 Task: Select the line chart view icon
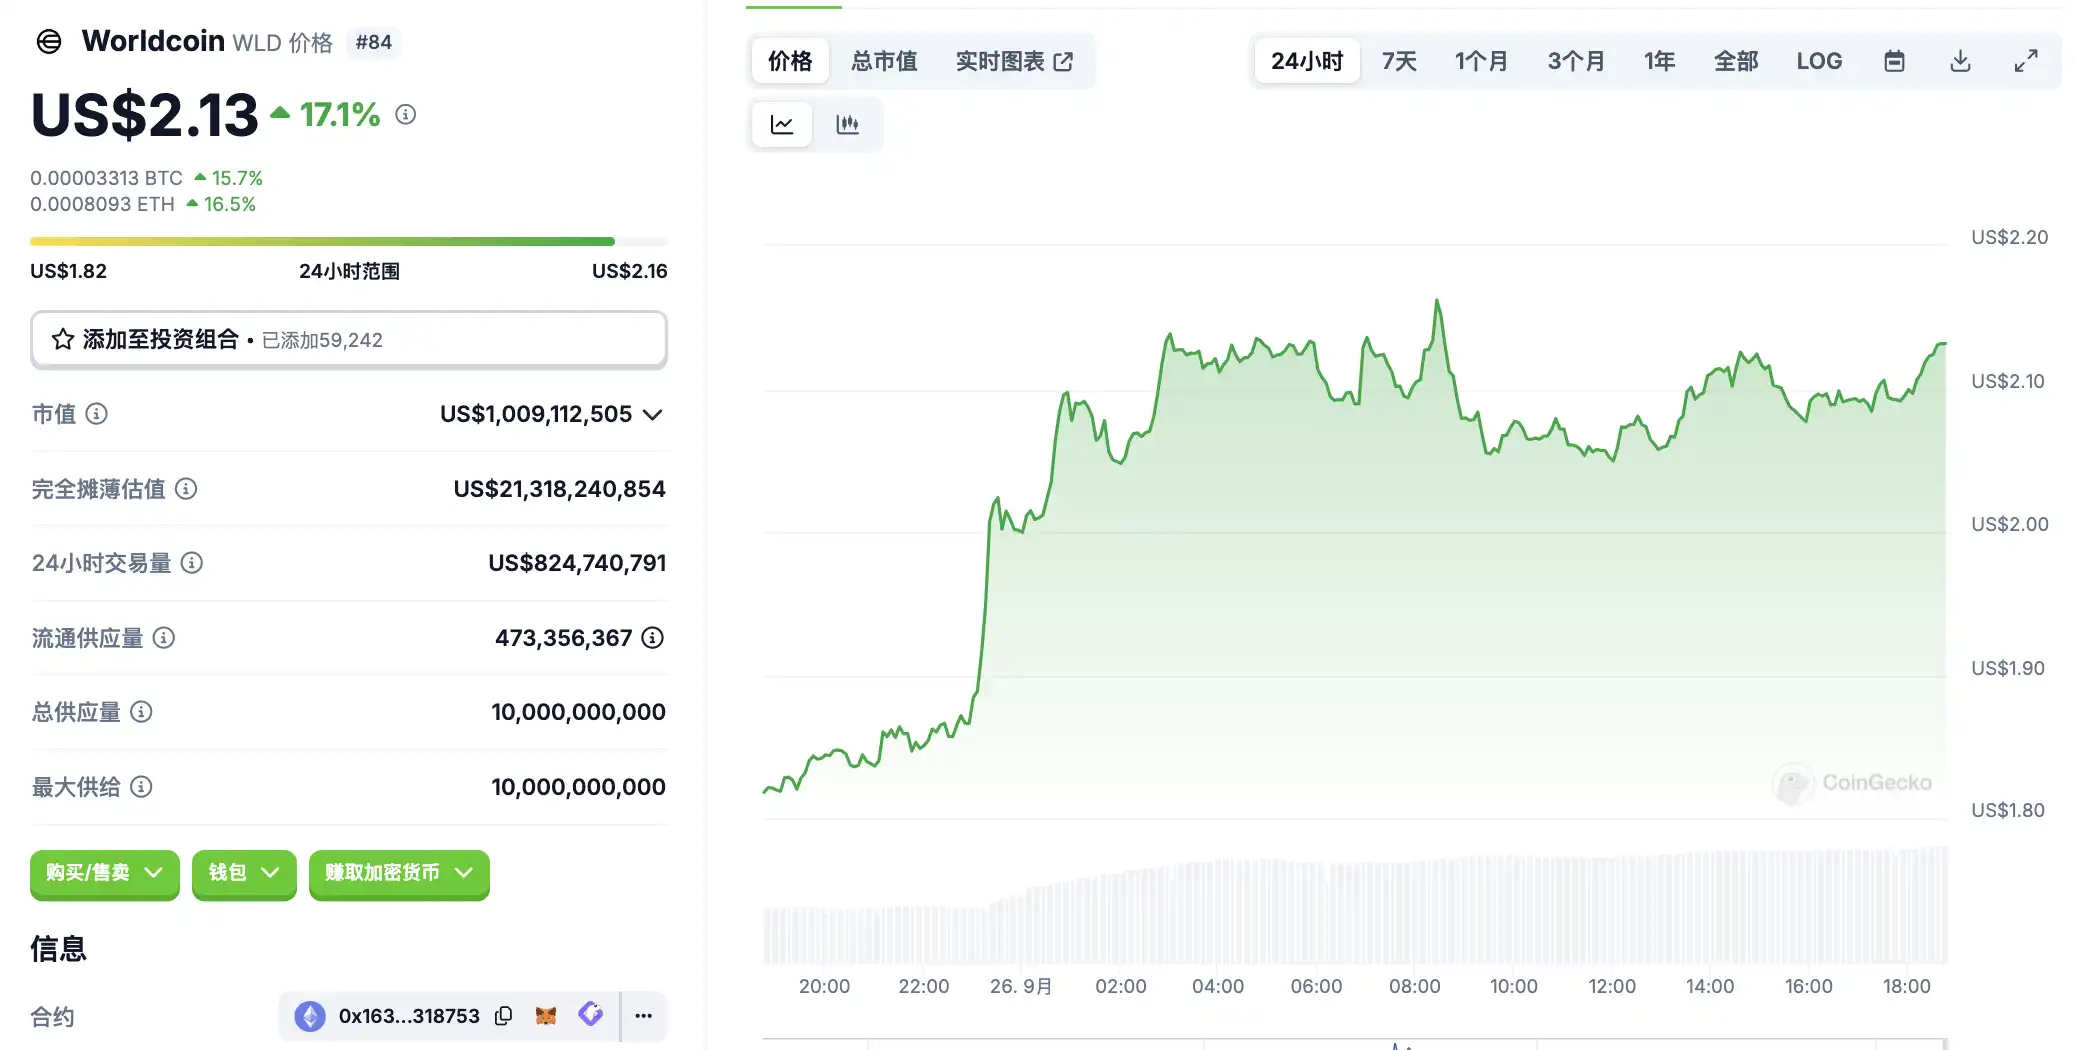(x=782, y=125)
